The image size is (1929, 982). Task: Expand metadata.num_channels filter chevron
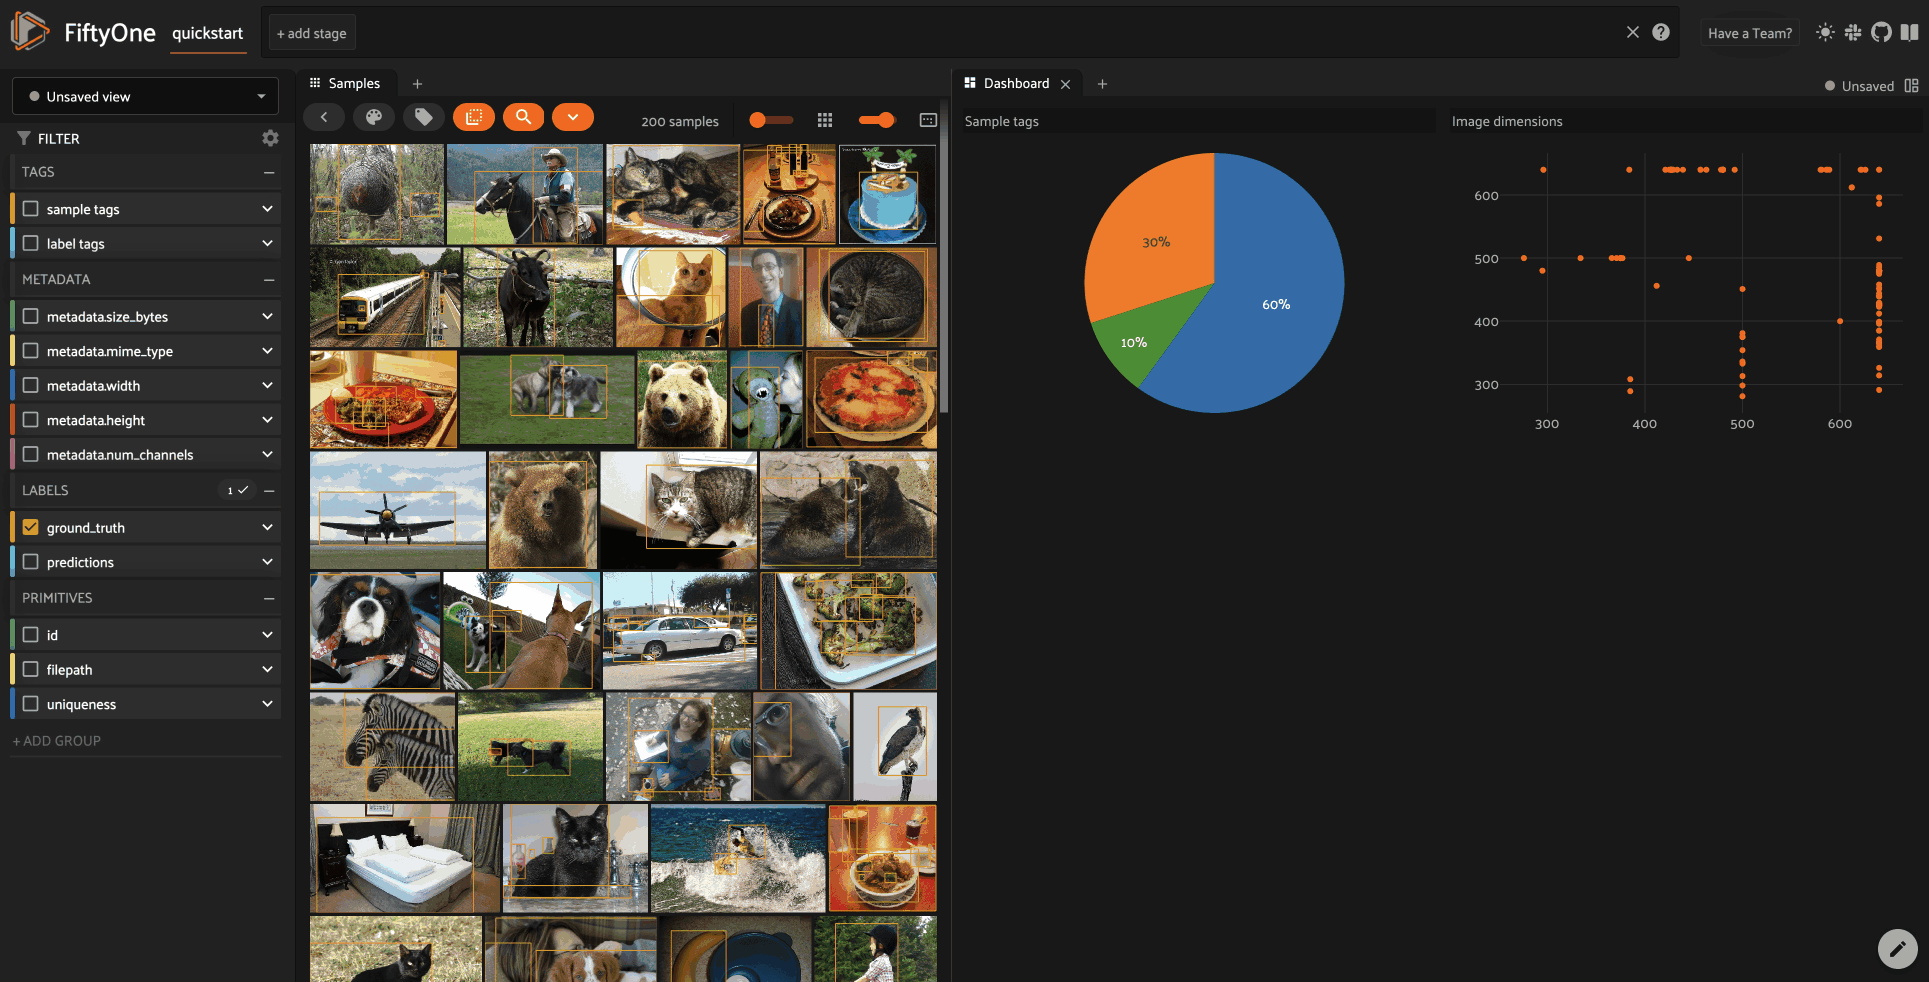click(x=267, y=454)
